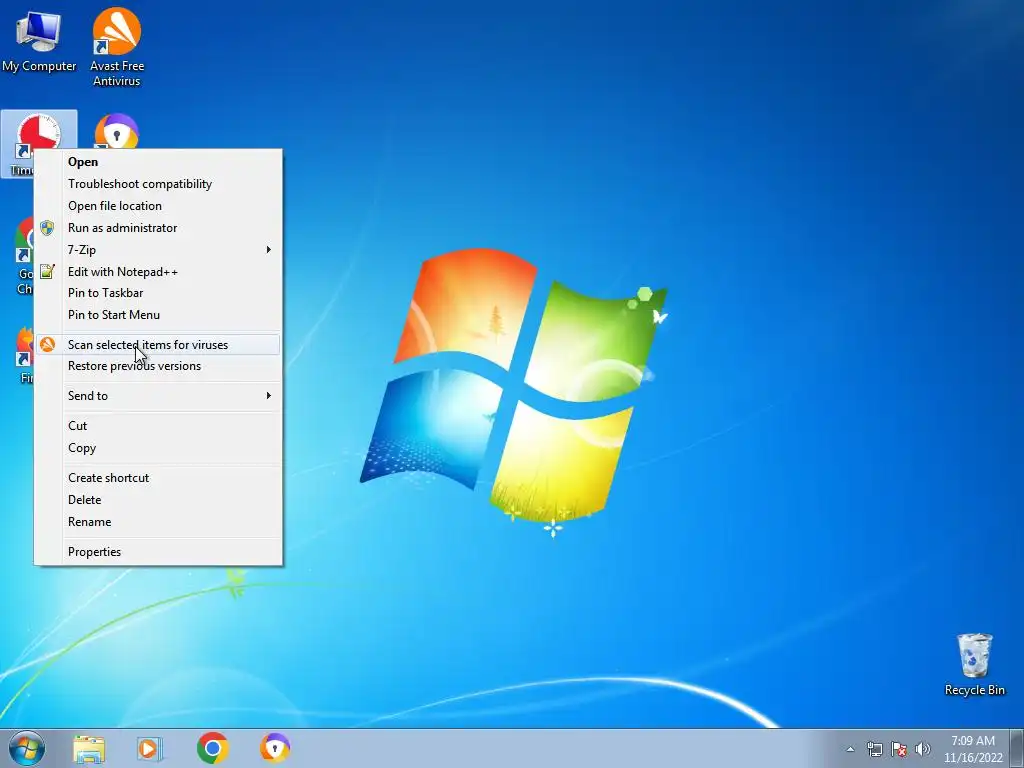Screen dimensions: 1024x768
Task: Select Restore previous versions
Action: coord(158,366)
